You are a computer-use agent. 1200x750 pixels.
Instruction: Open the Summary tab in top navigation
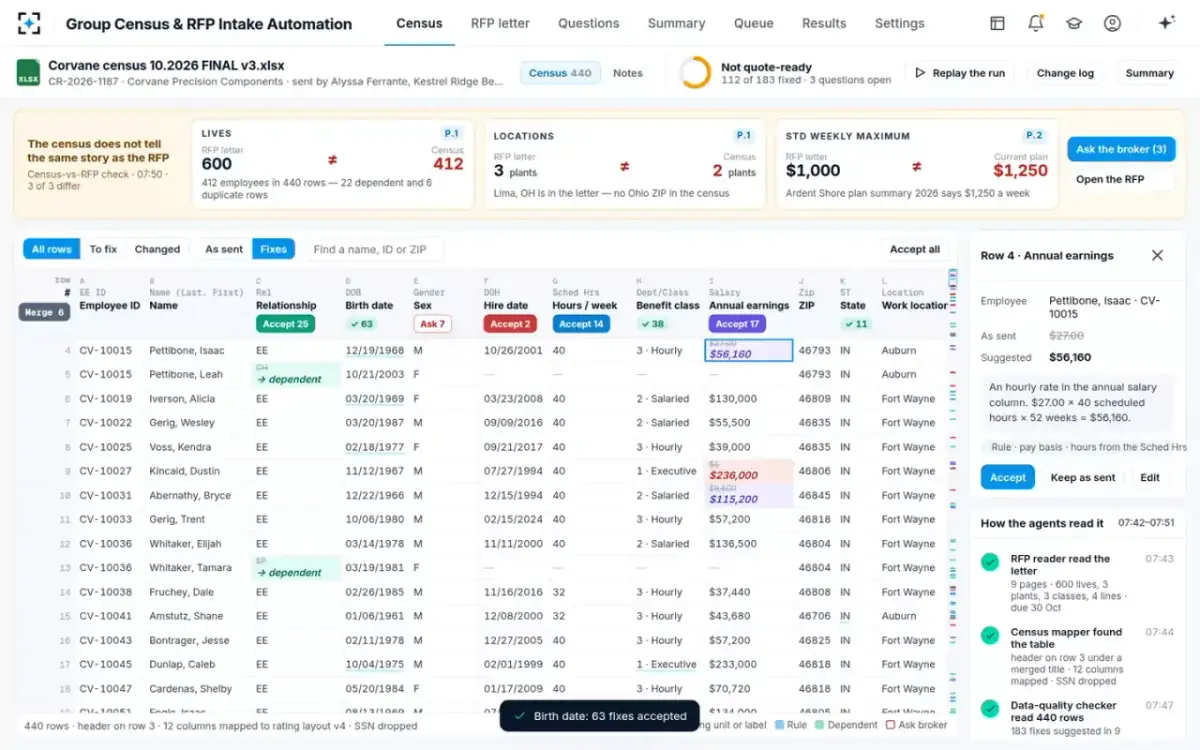tap(676, 23)
